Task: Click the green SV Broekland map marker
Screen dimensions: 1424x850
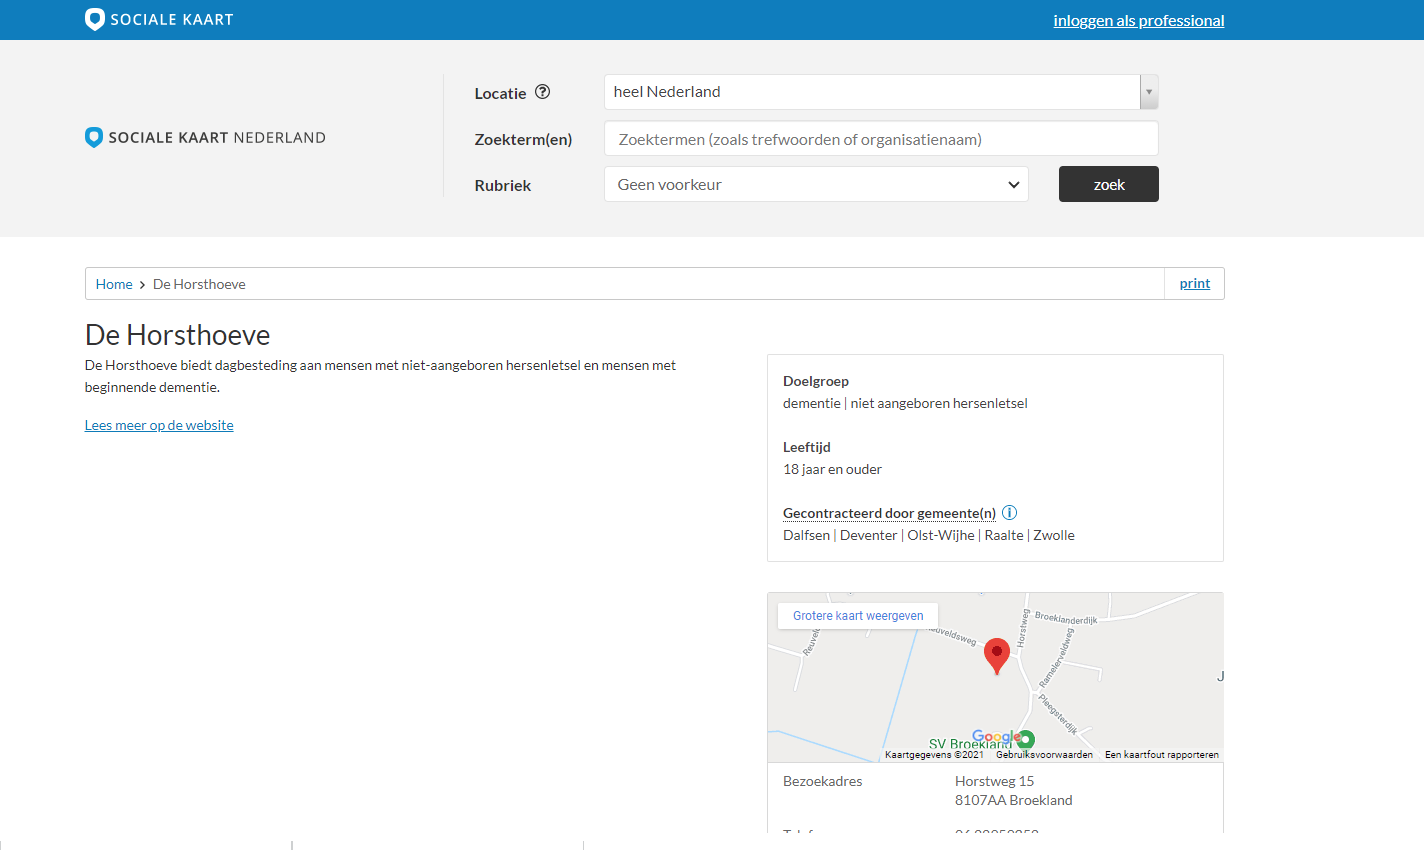Action: [1025, 740]
